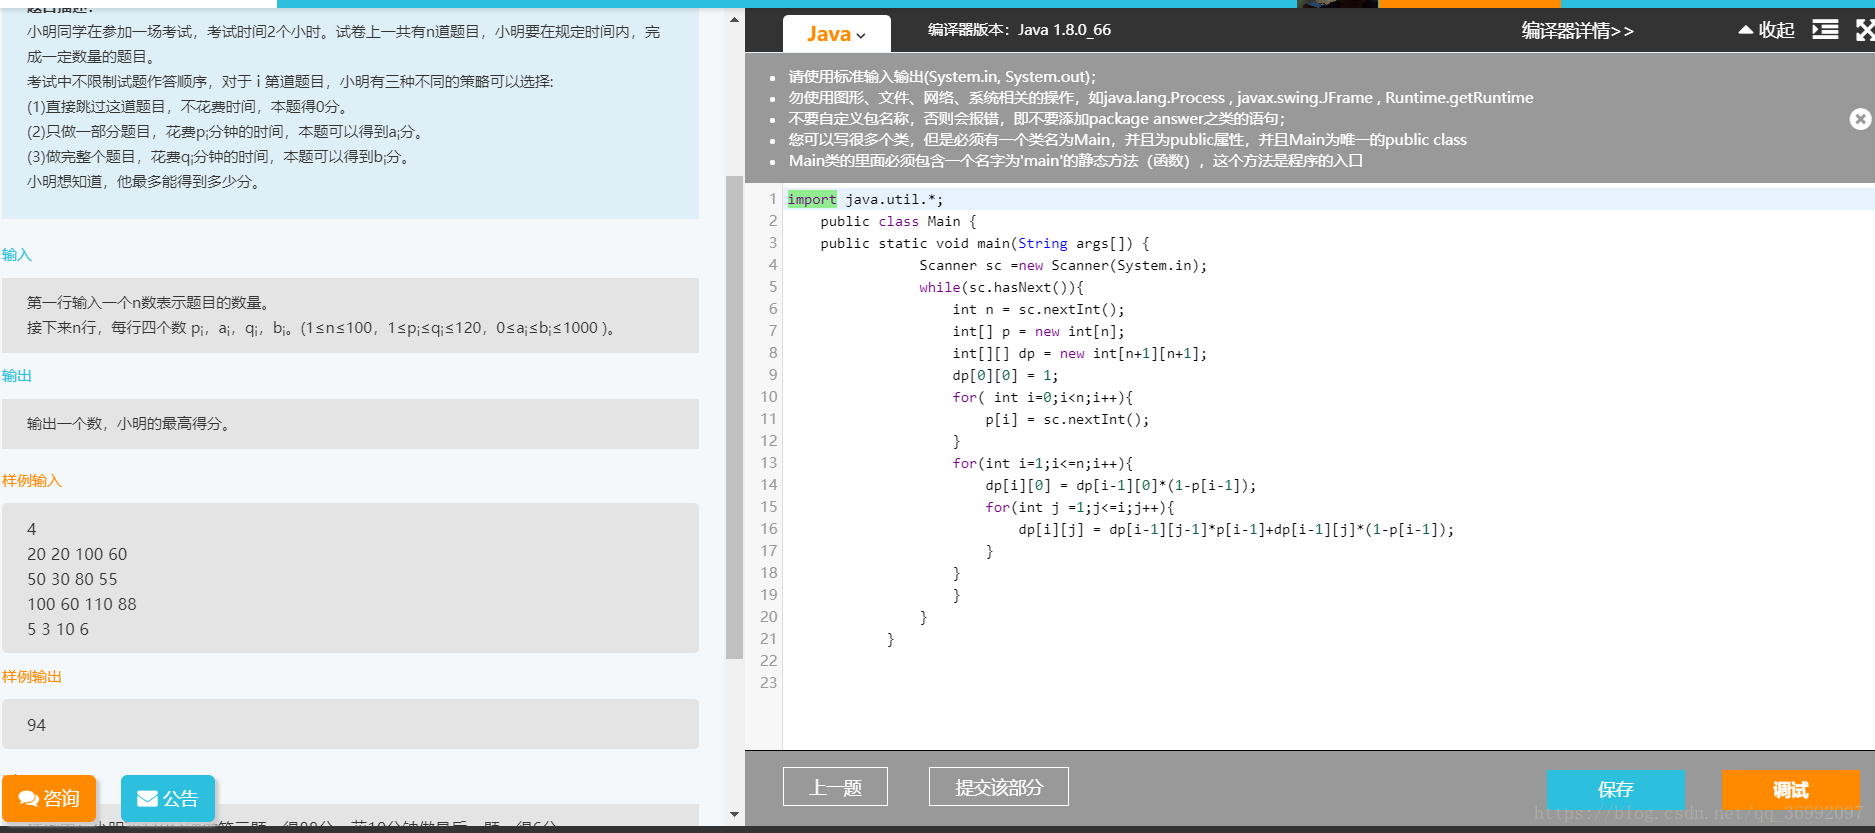Click code line 'dp[0][0] = 1;'
This screenshot has height=833, width=1875.
point(1005,375)
